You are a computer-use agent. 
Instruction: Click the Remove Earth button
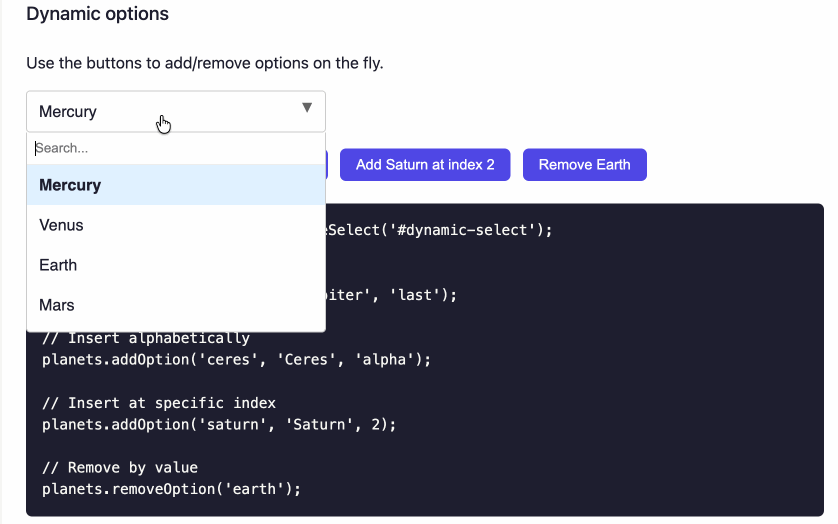click(584, 165)
